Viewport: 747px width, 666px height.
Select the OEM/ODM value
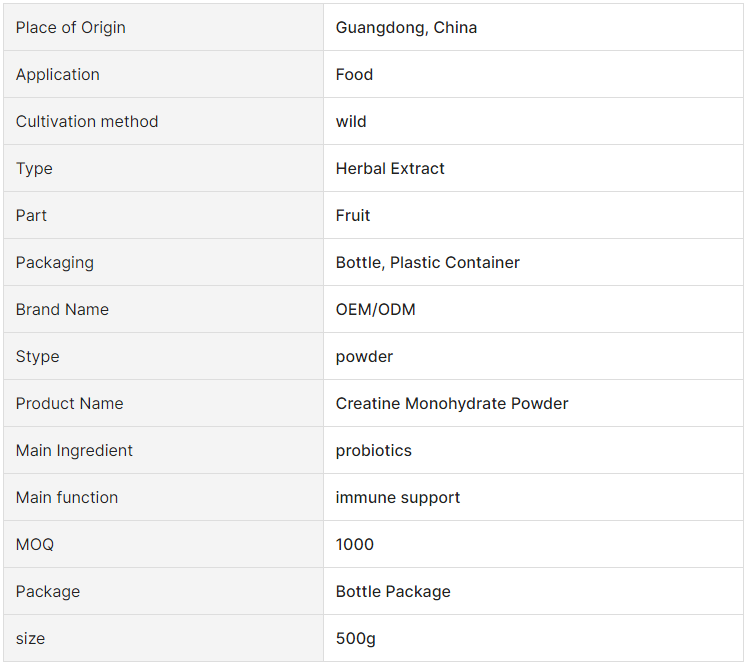tap(375, 310)
